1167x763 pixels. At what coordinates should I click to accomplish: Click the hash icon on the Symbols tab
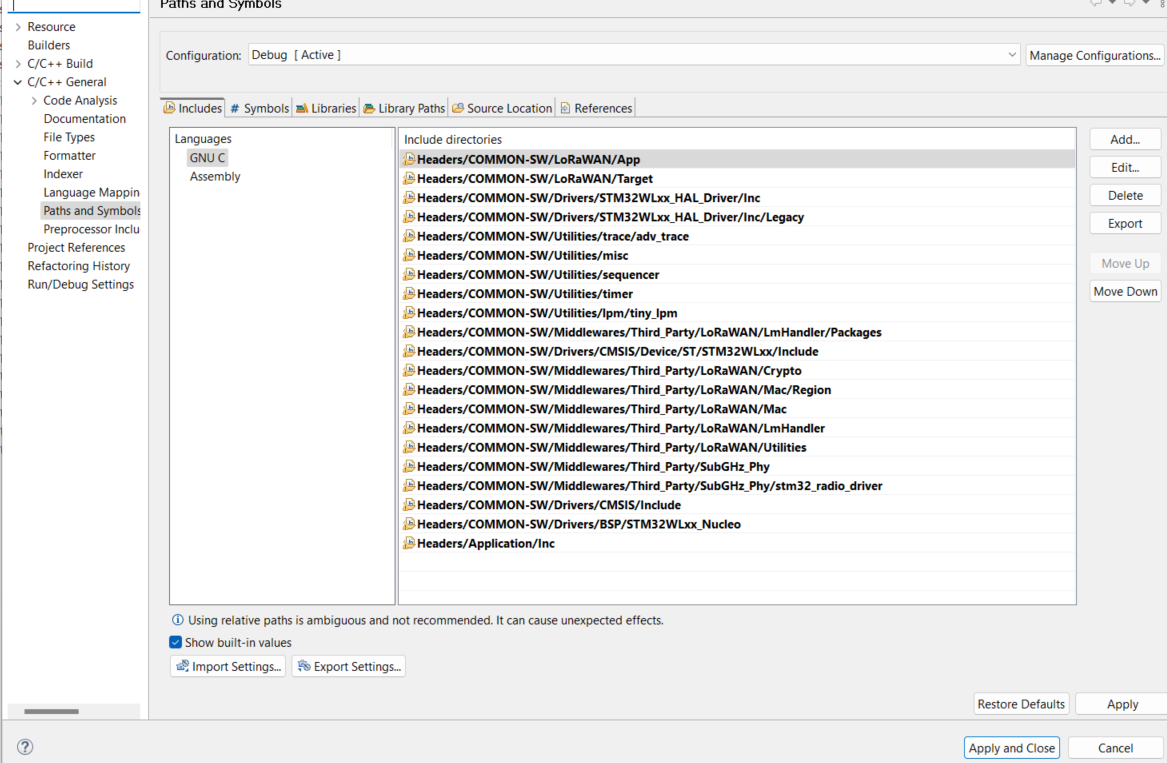coord(236,107)
